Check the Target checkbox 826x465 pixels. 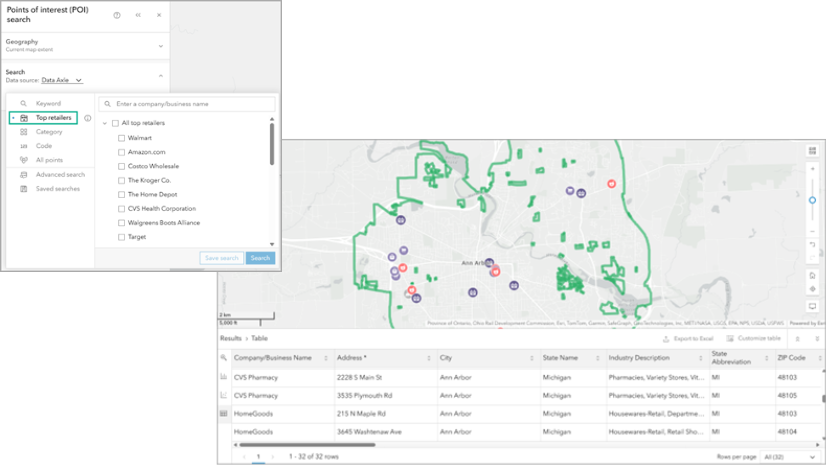point(122,238)
